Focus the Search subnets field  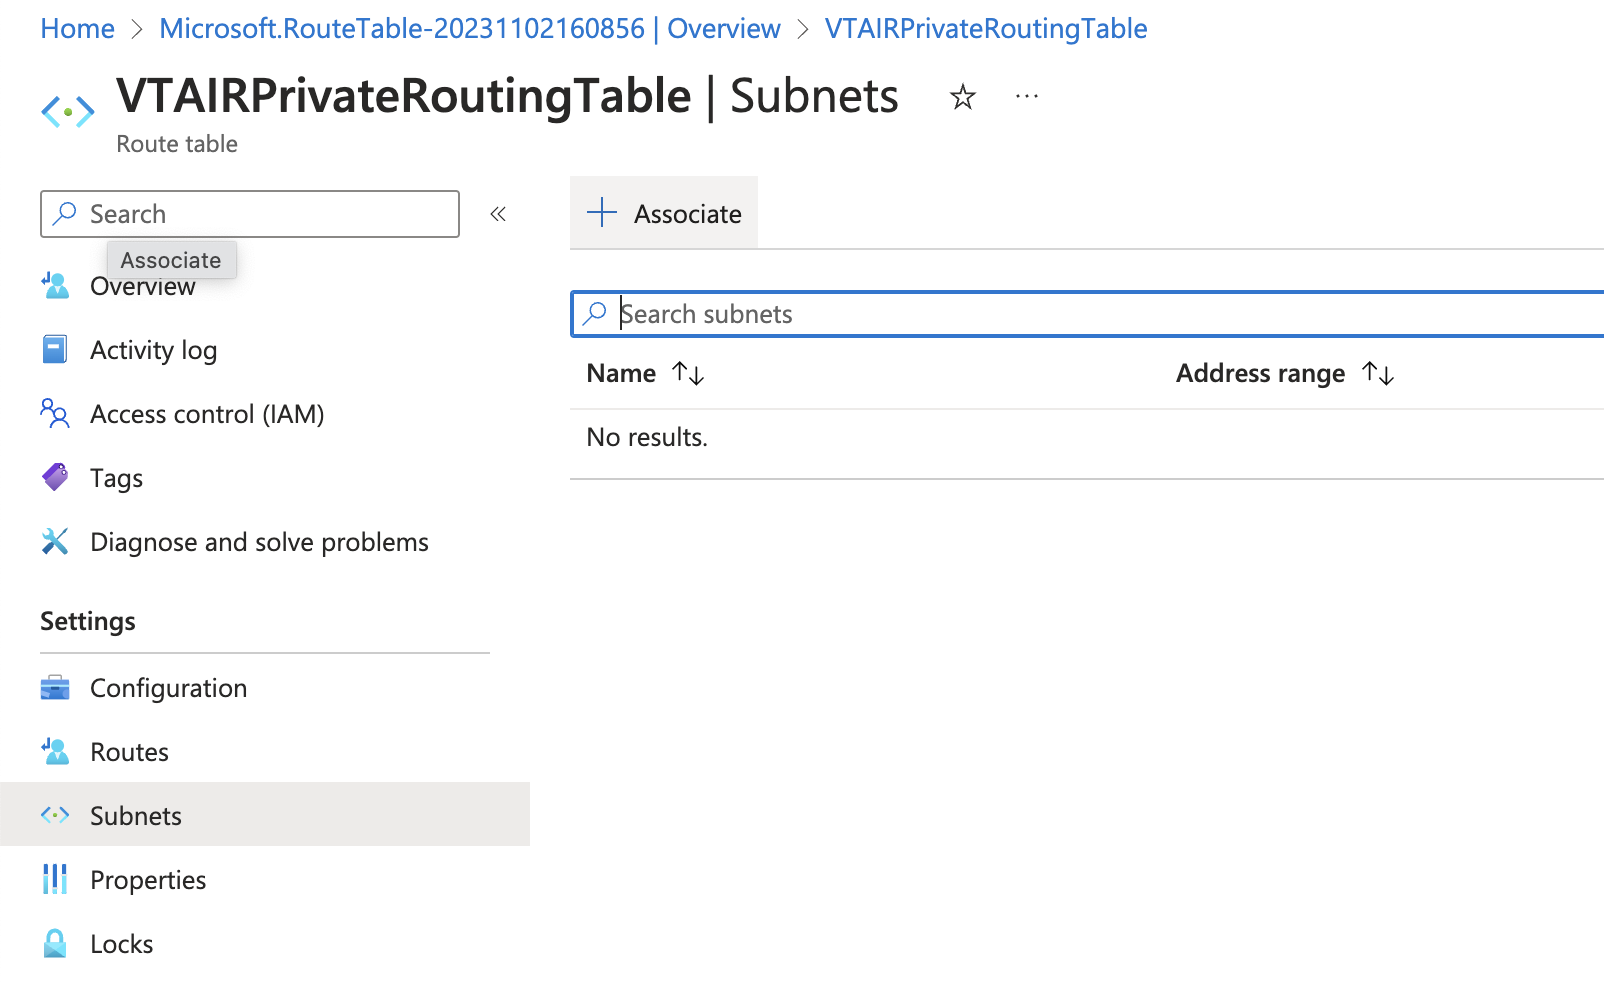click(x=1087, y=314)
